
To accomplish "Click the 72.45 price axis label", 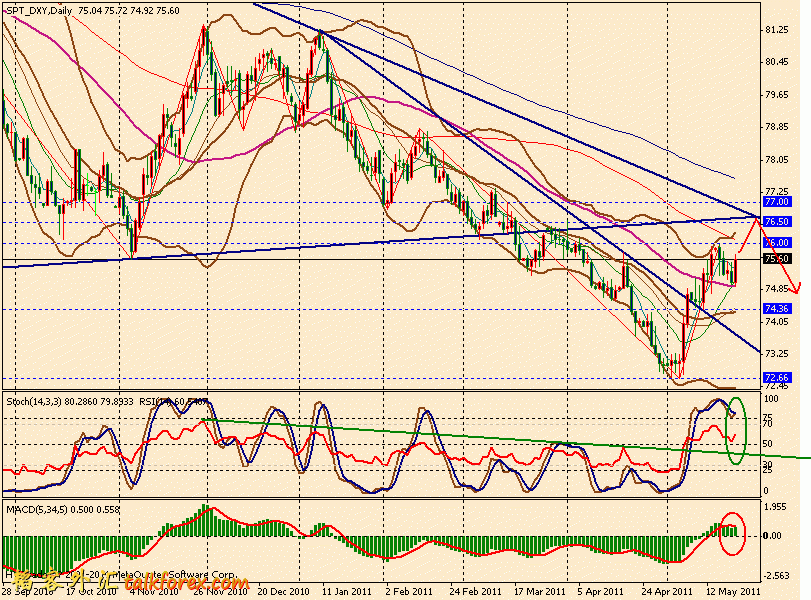I will point(776,386).
